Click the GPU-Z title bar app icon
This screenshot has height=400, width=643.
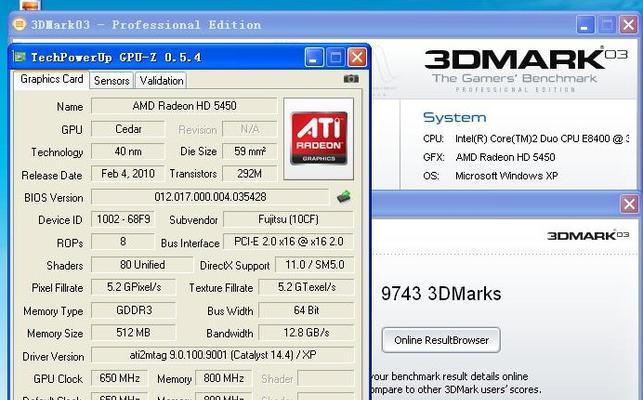point(19,57)
